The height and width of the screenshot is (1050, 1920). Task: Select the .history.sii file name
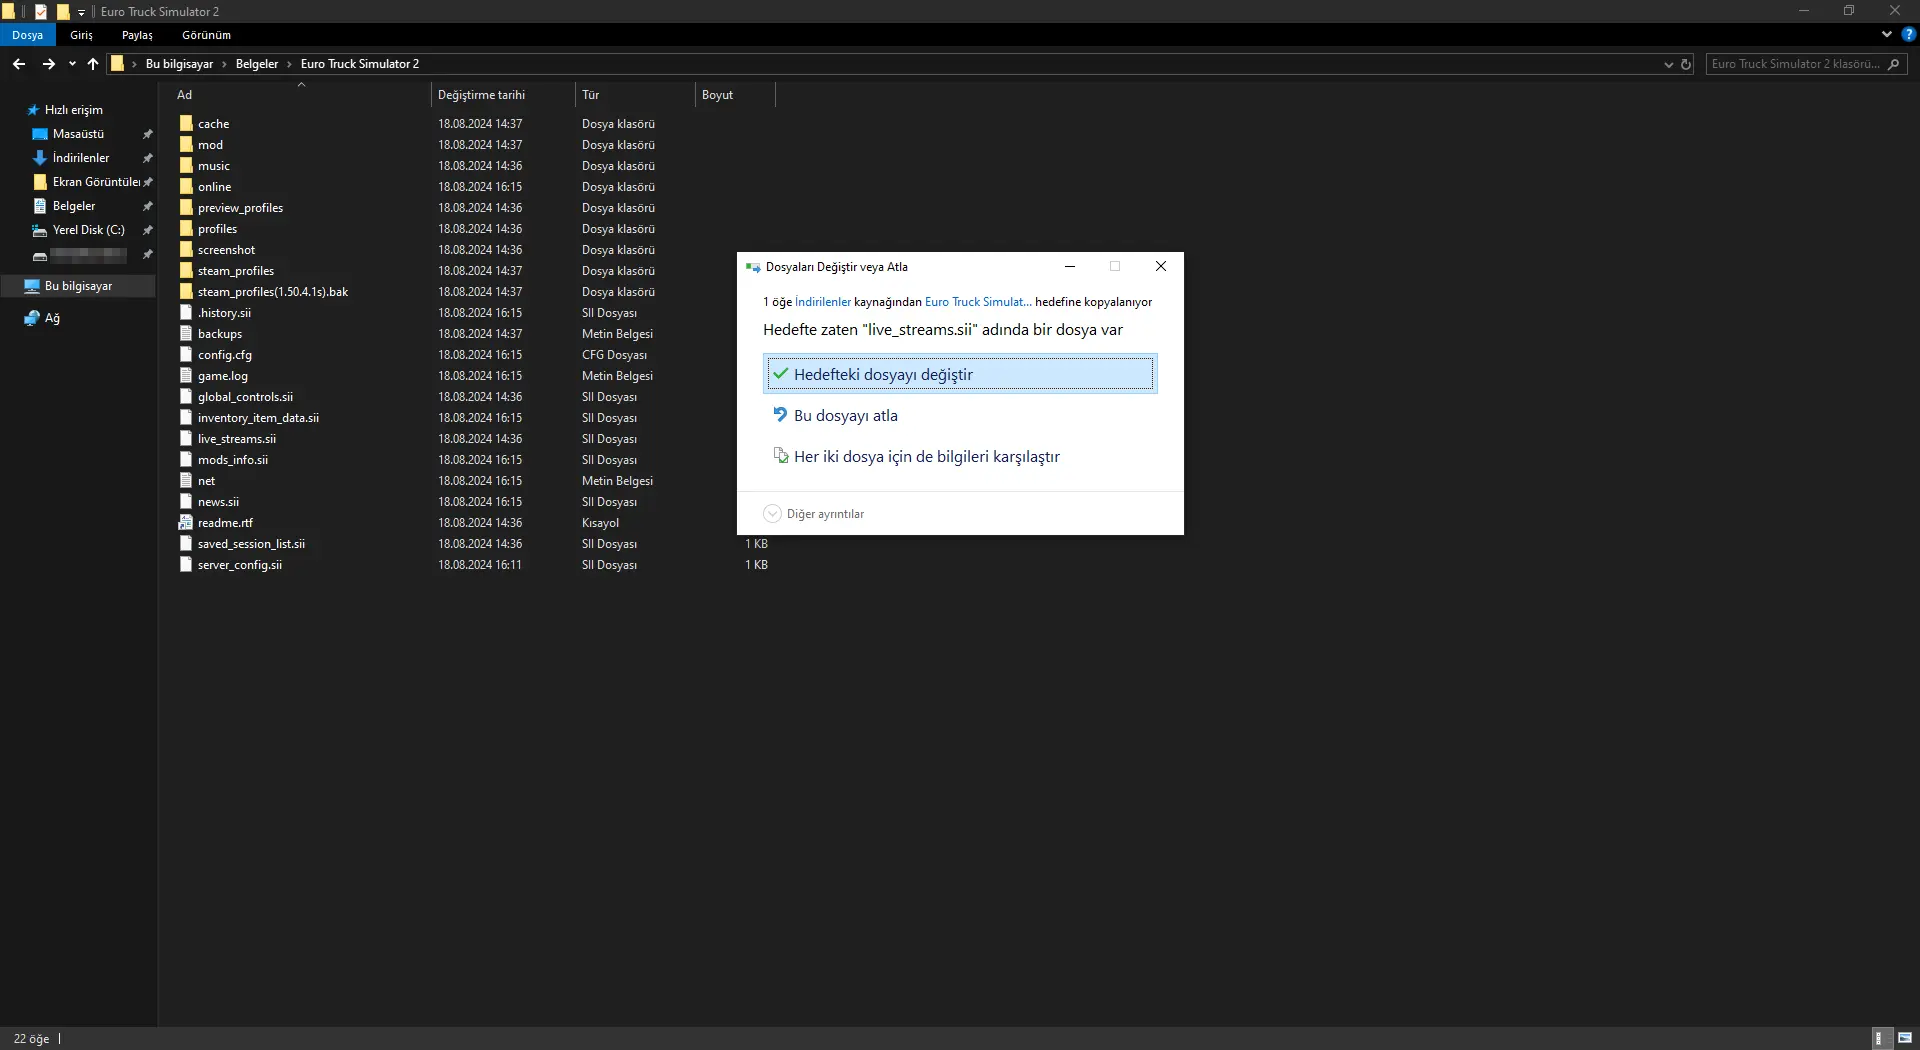[x=224, y=313]
